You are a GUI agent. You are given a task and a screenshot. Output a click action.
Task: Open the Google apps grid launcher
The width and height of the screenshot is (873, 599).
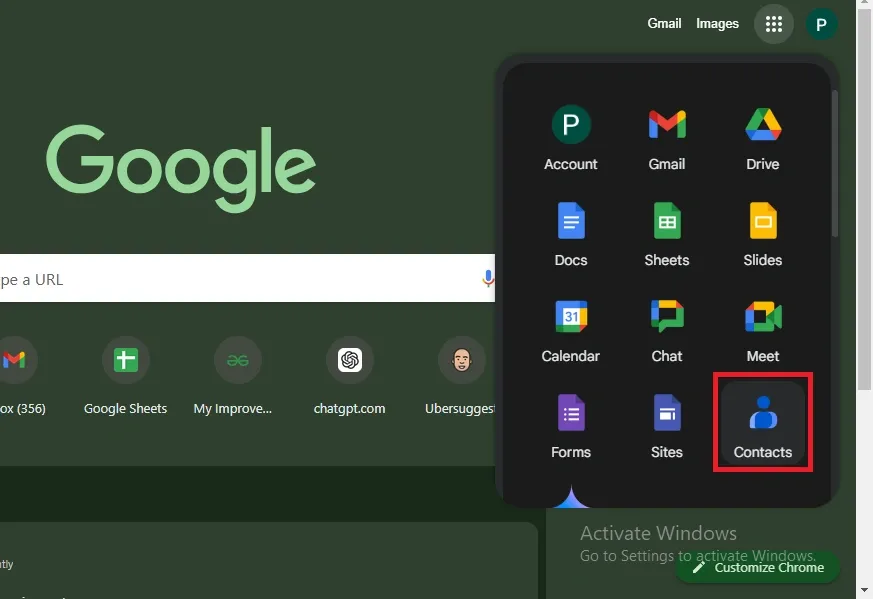[x=773, y=24]
